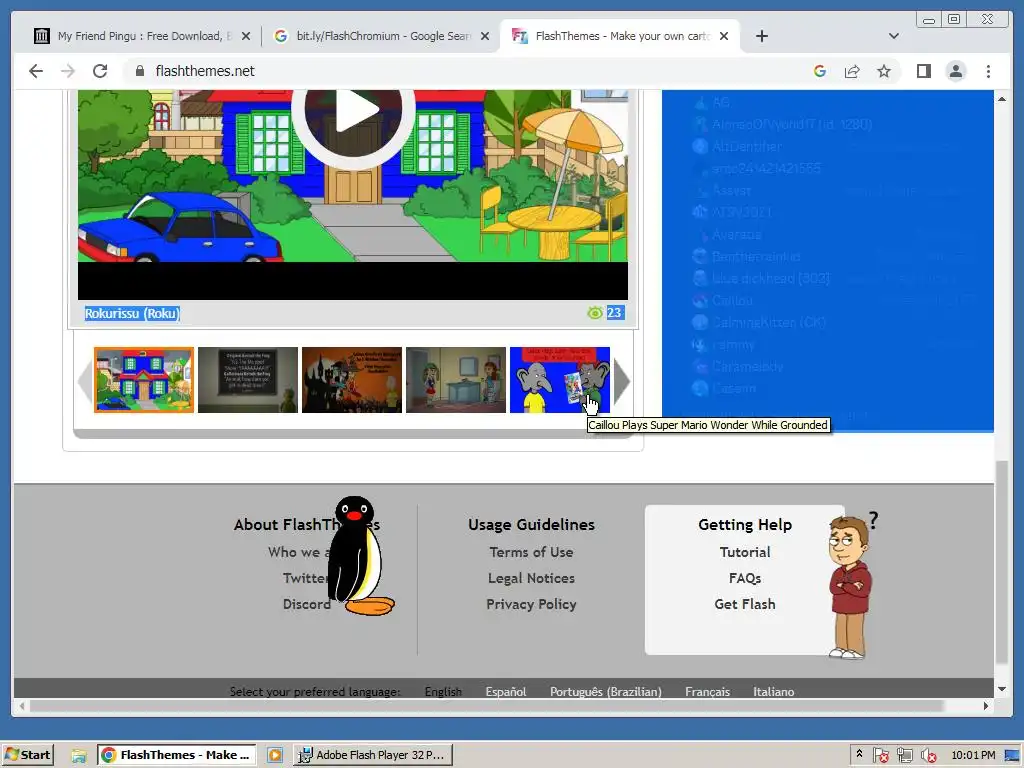Click the page scrollbar down arrow
Viewport: 1024px width, 768px height.
click(x=1002, y=689)
